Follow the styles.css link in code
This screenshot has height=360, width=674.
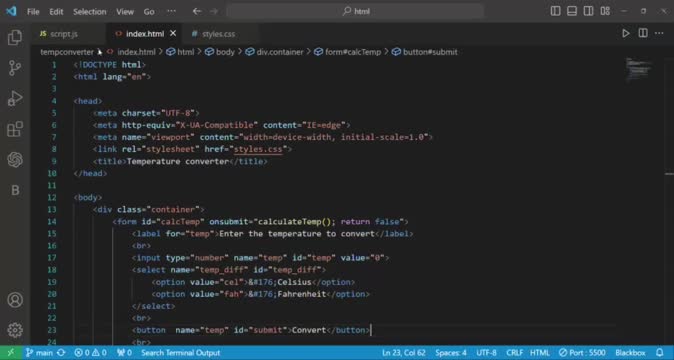click(x=258, y=149)
